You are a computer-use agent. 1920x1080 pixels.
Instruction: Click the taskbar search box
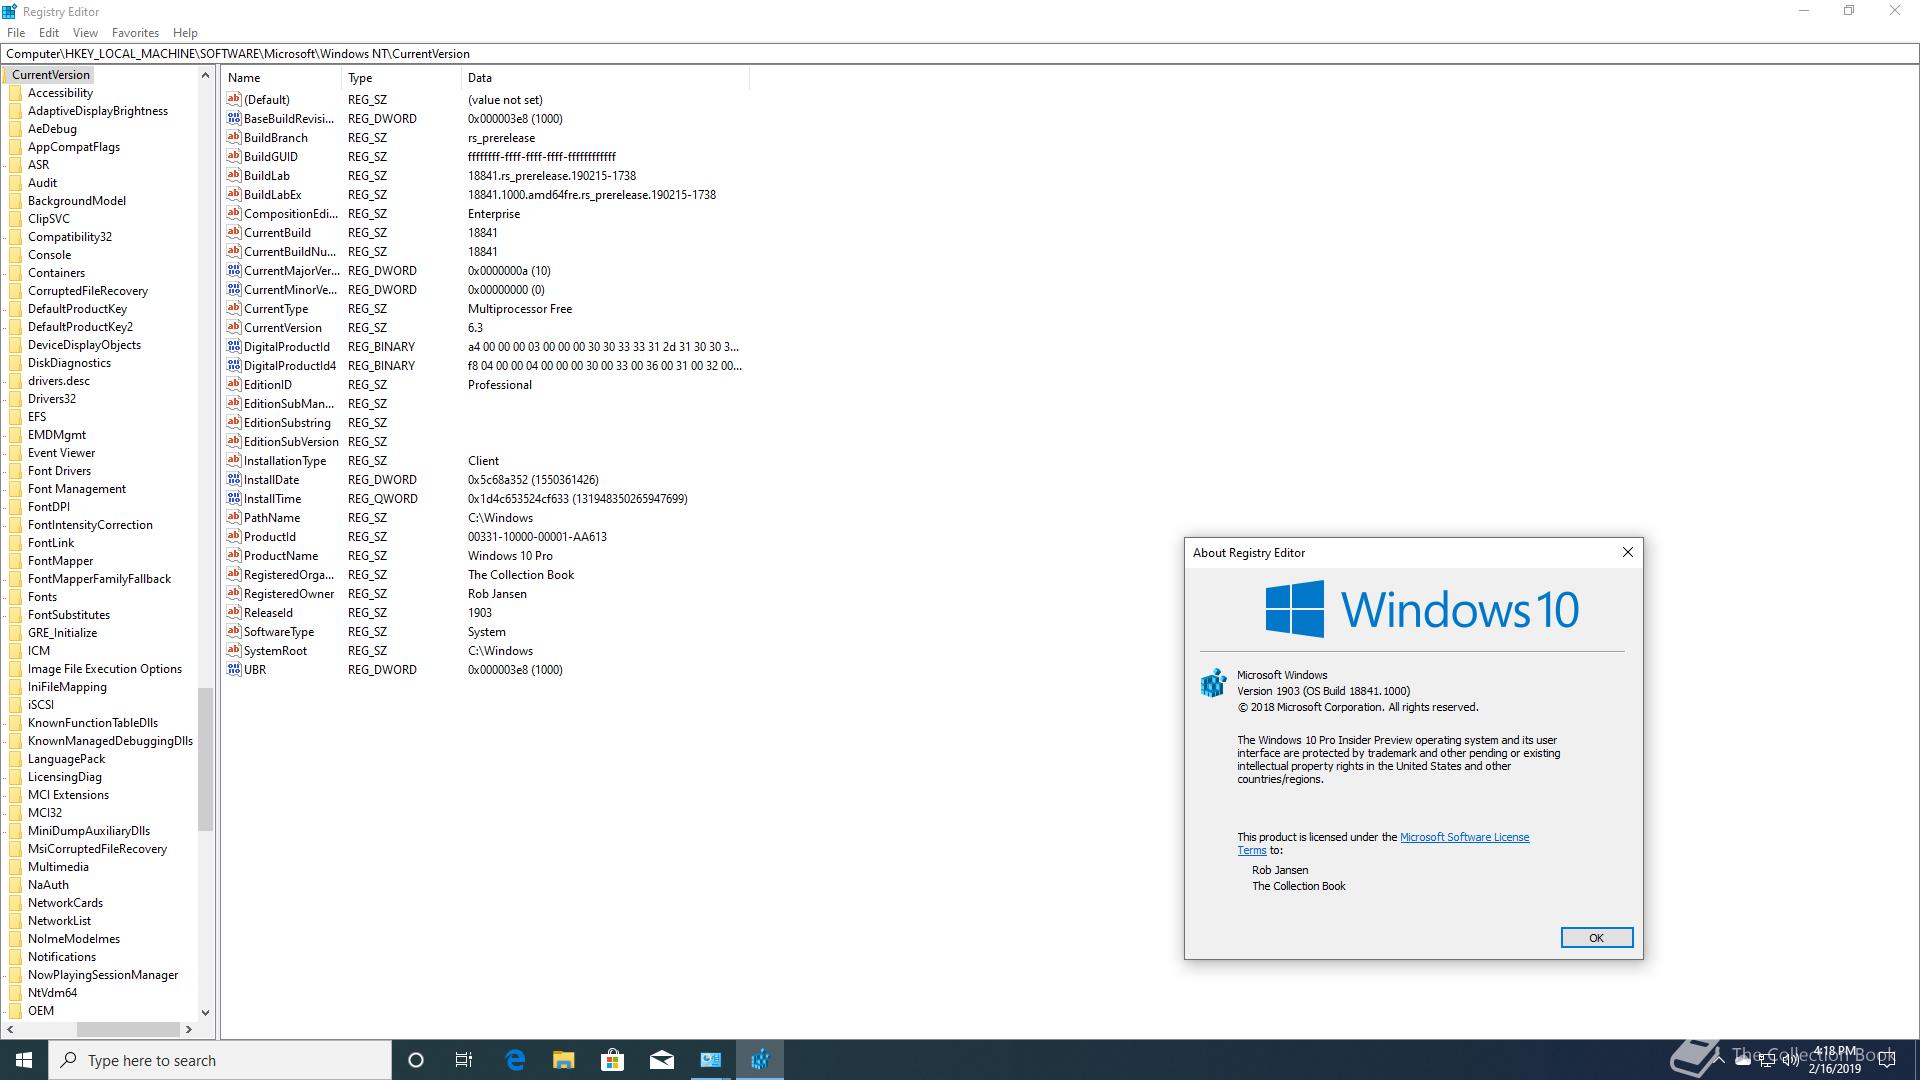[x=220, y=1060]
